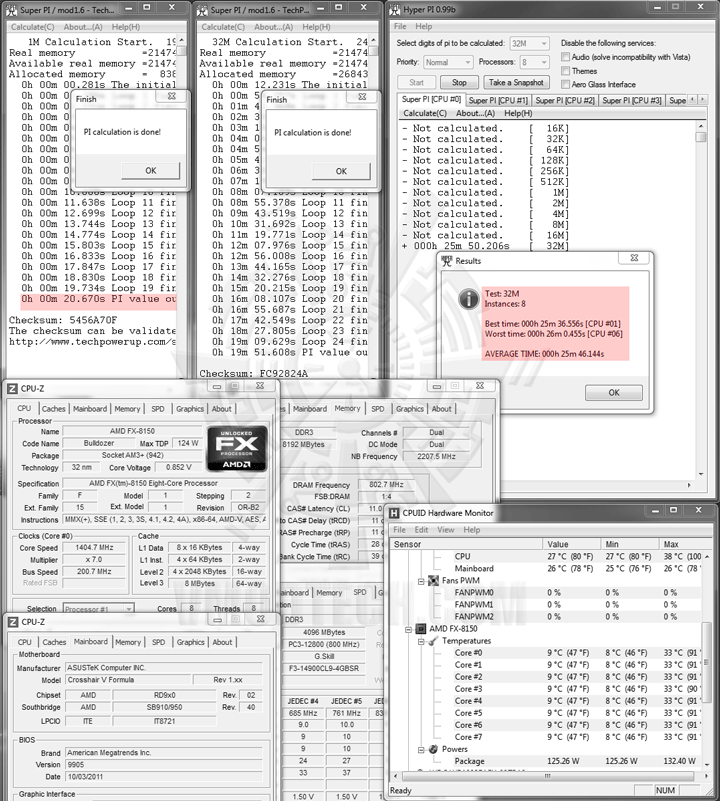This screenshot has height=801, width=720.
Task: Collapse the Powers tree node
Action: (x=421, y=749)
